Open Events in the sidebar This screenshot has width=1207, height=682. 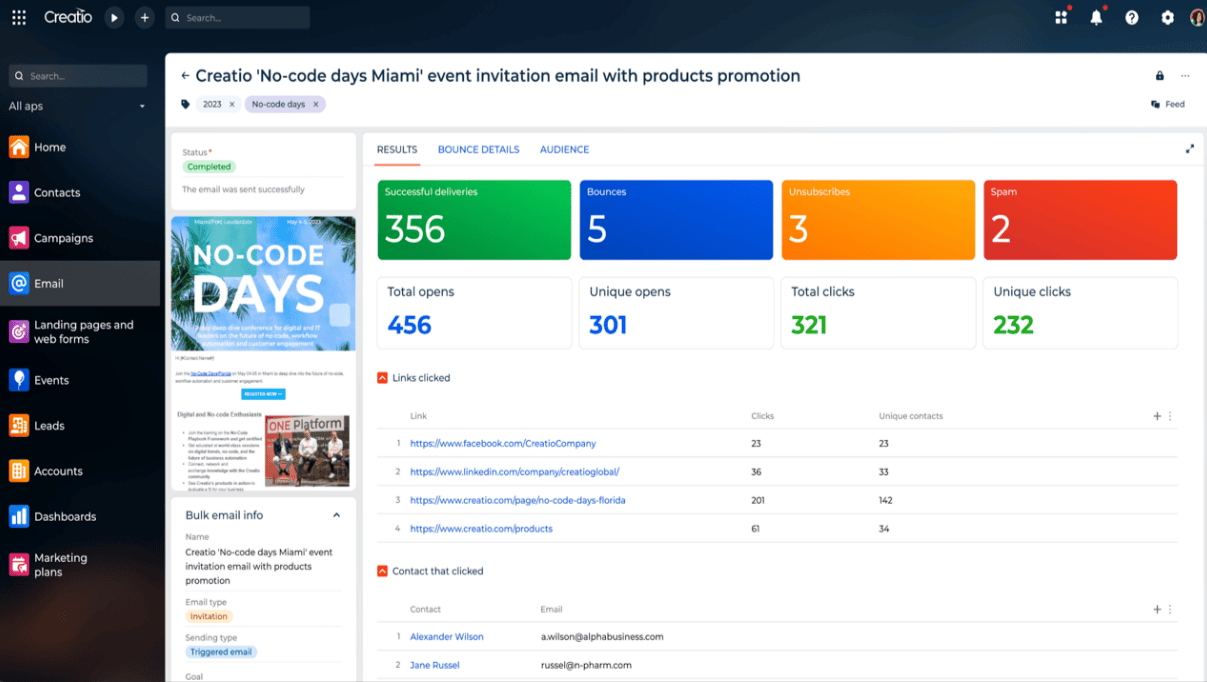pos(80,380)
